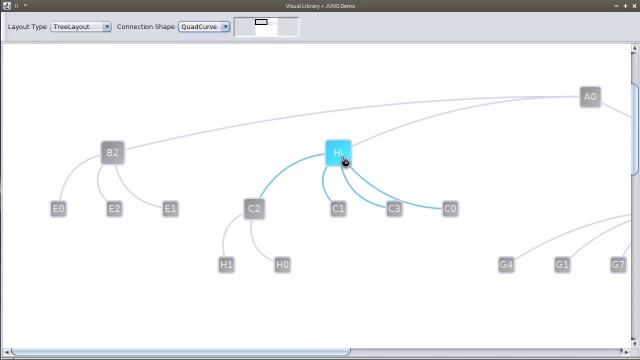Click the horizontal scrollbar thumb
Image resolution: width=640 pixels, height=360 pixels.
[x=181, y=352]
